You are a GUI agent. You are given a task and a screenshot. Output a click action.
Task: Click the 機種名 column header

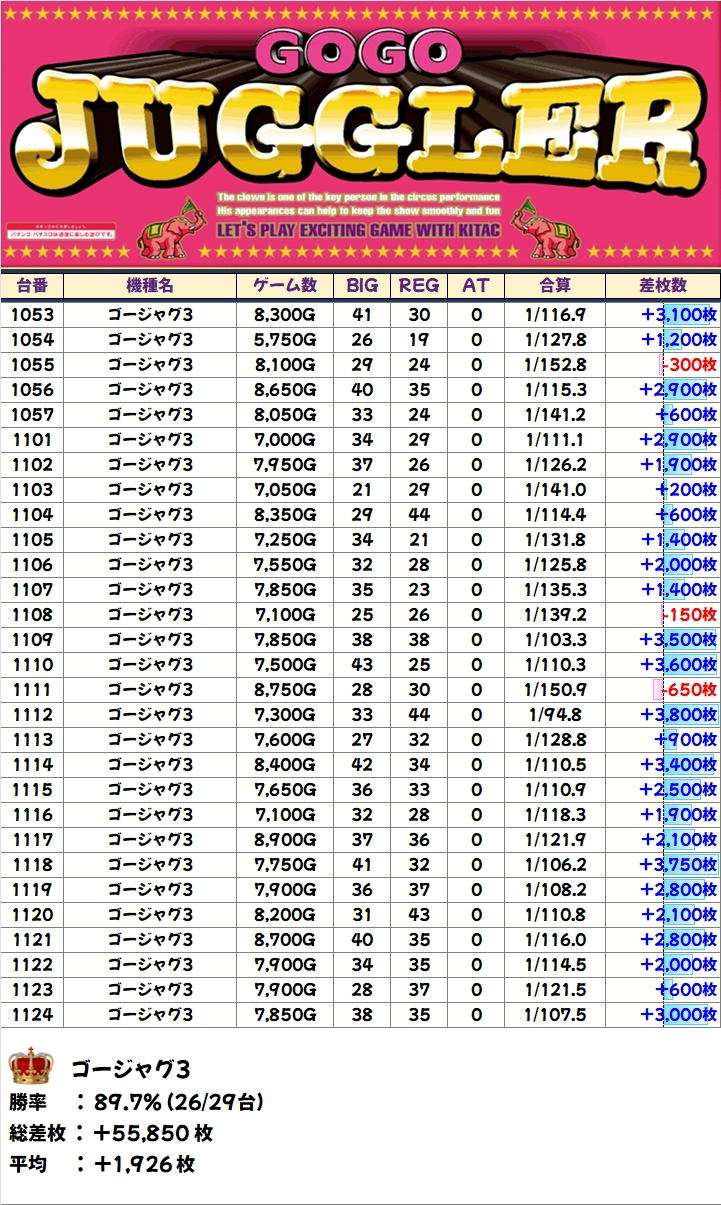150,285
